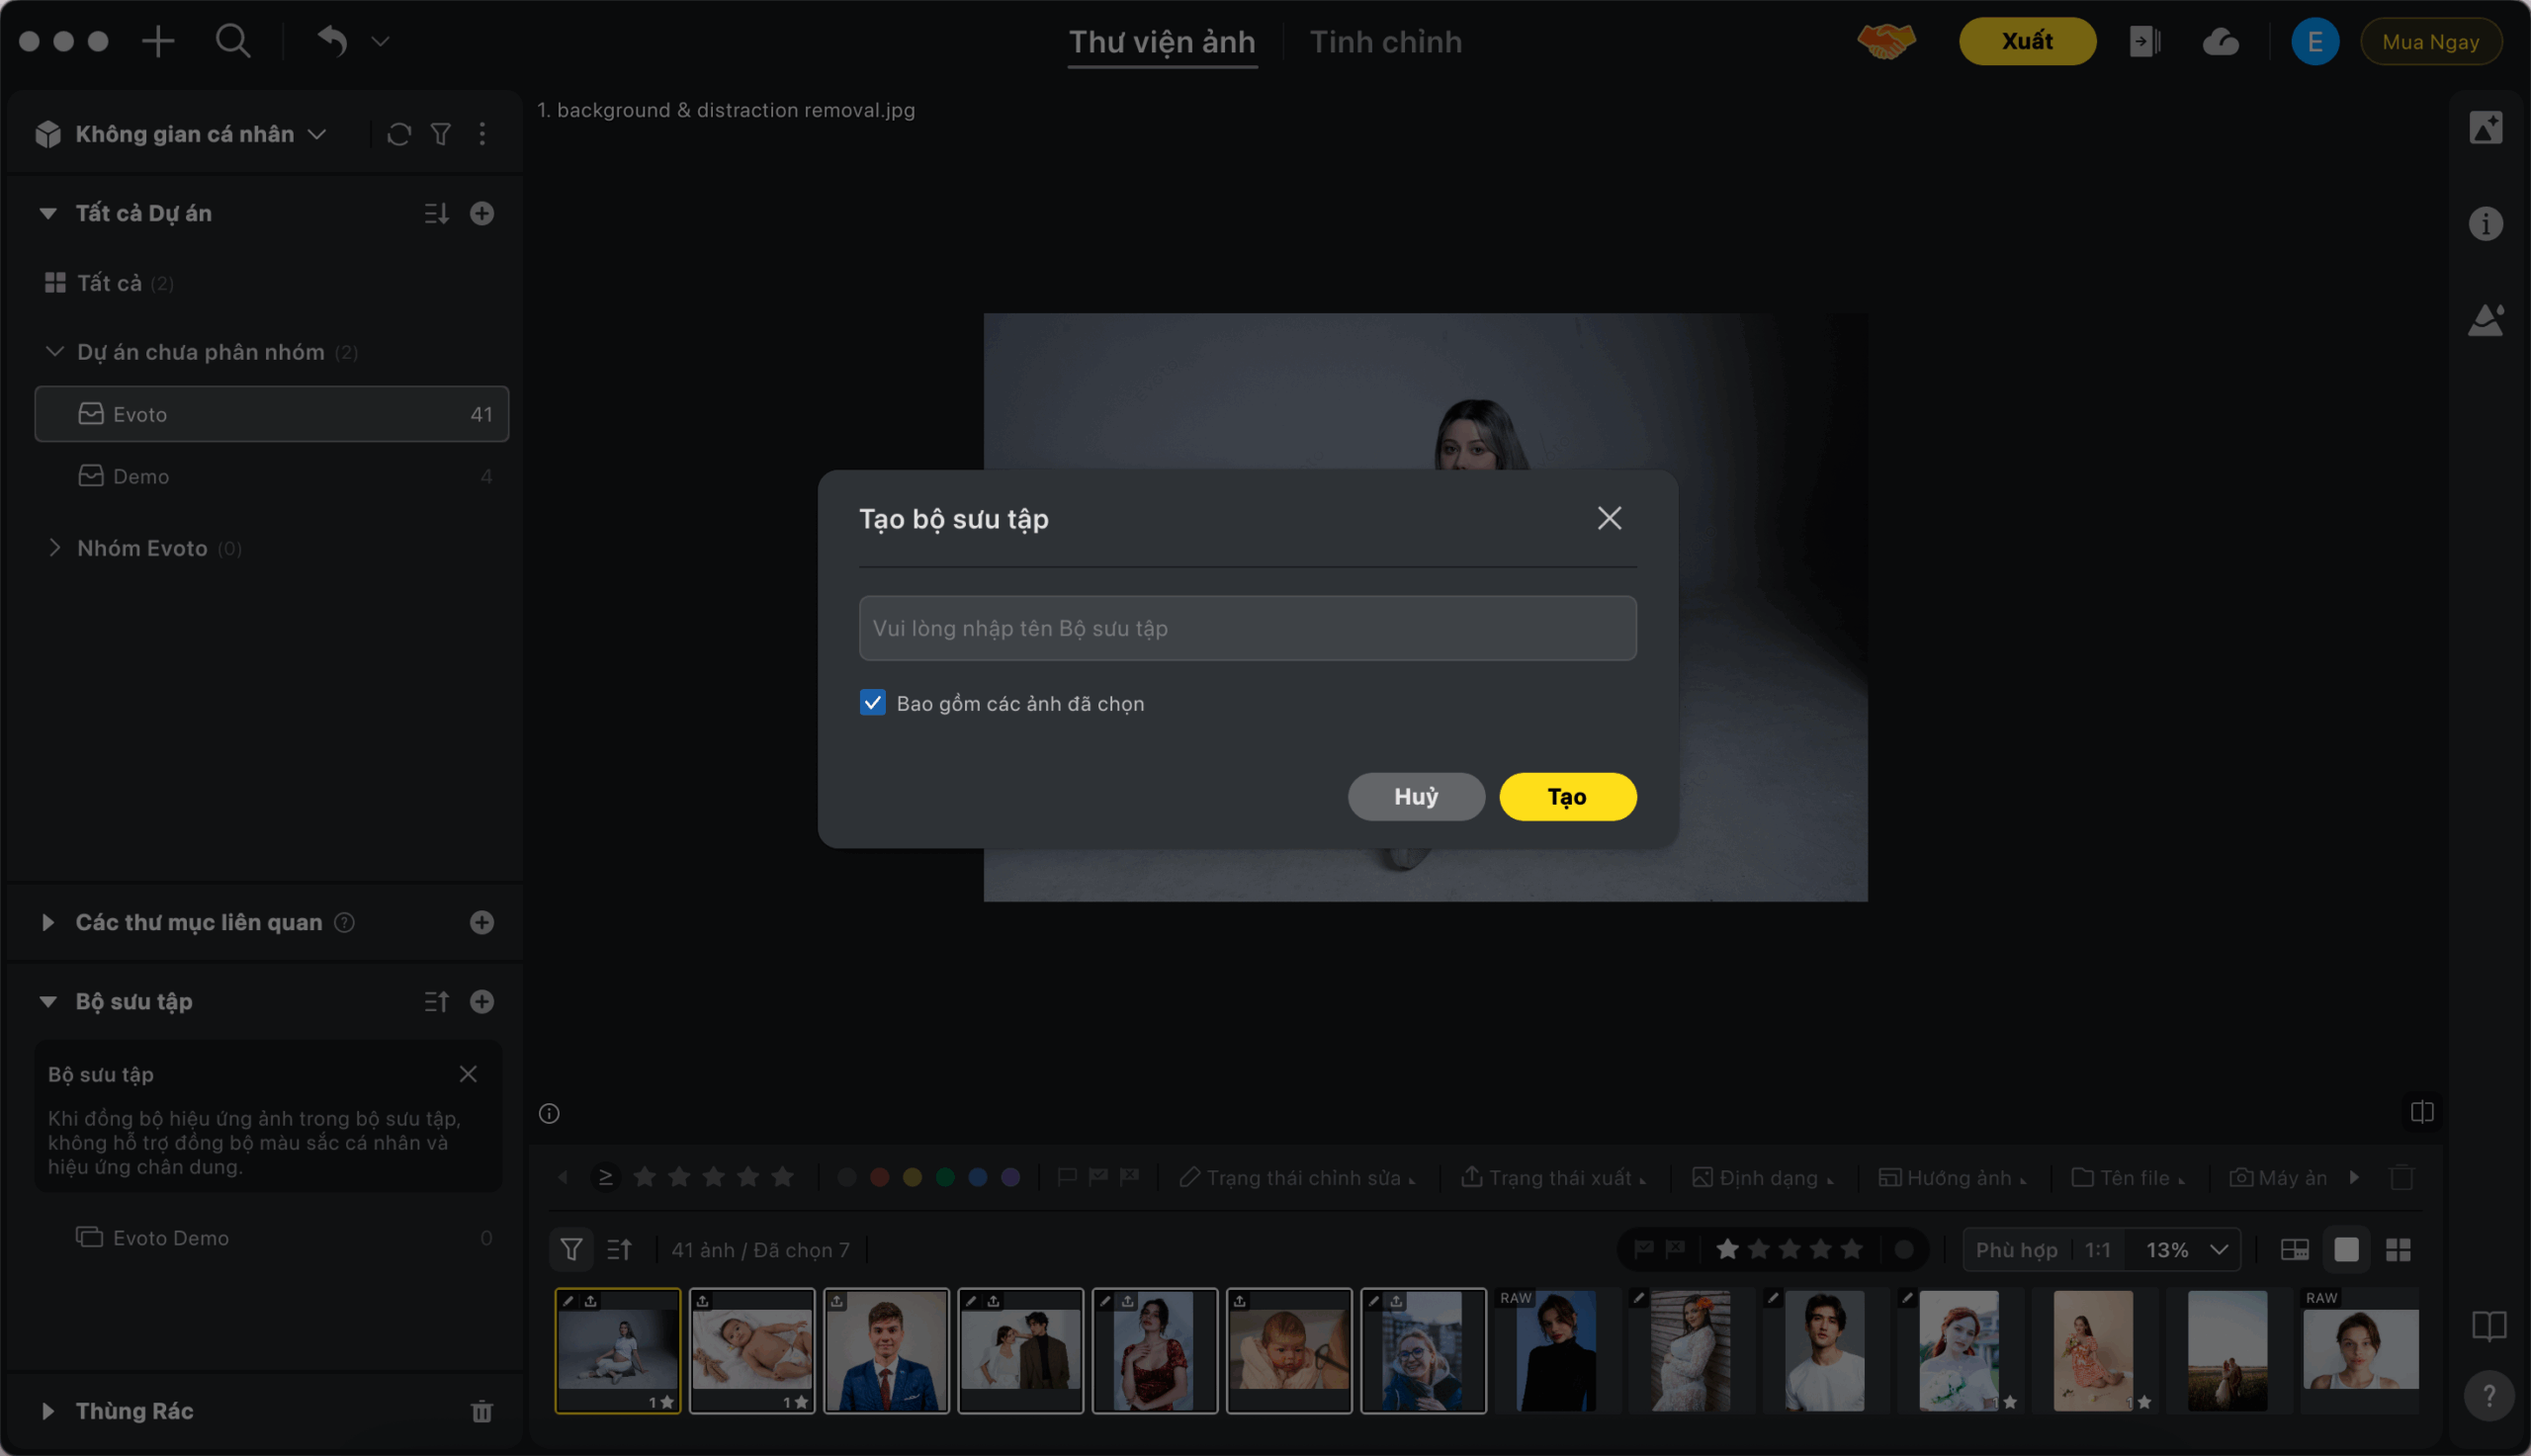Select the red color label filter

point(879,1177)
